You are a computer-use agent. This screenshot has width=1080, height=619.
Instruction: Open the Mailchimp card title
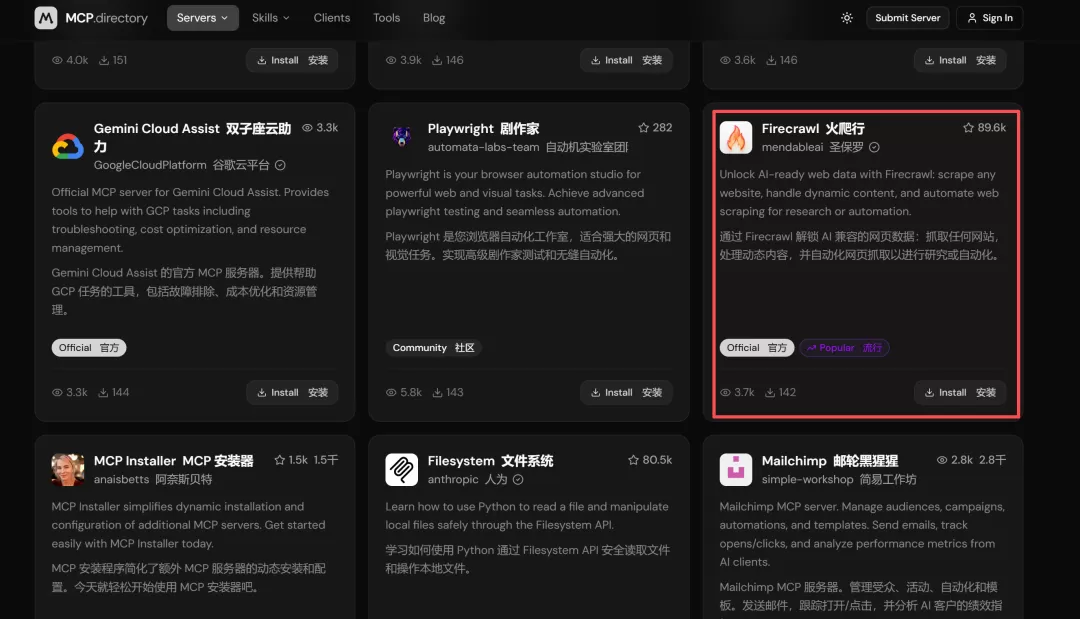(x=830, y=461)
